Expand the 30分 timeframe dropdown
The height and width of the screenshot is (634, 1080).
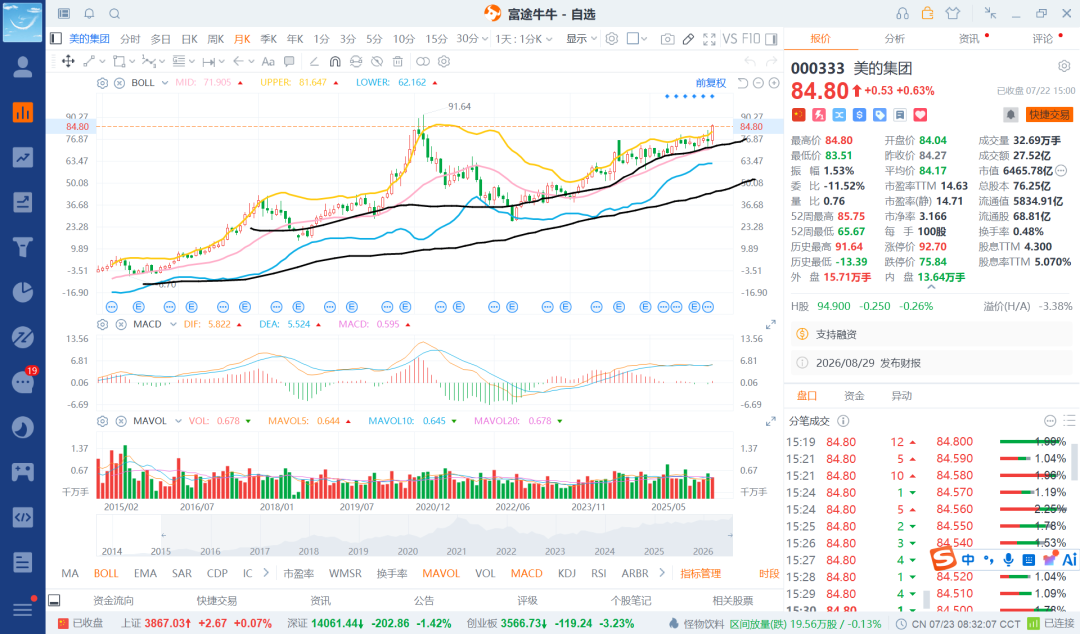click(485, 39)
